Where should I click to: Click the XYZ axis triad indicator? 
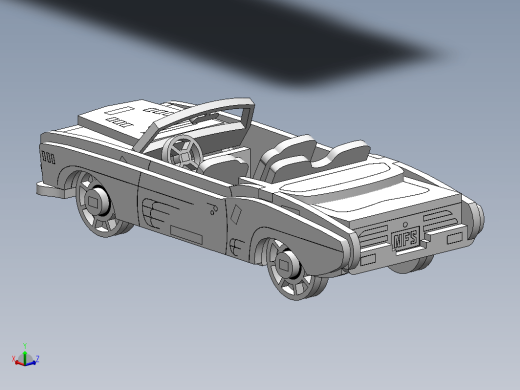(x=25, y=355)
